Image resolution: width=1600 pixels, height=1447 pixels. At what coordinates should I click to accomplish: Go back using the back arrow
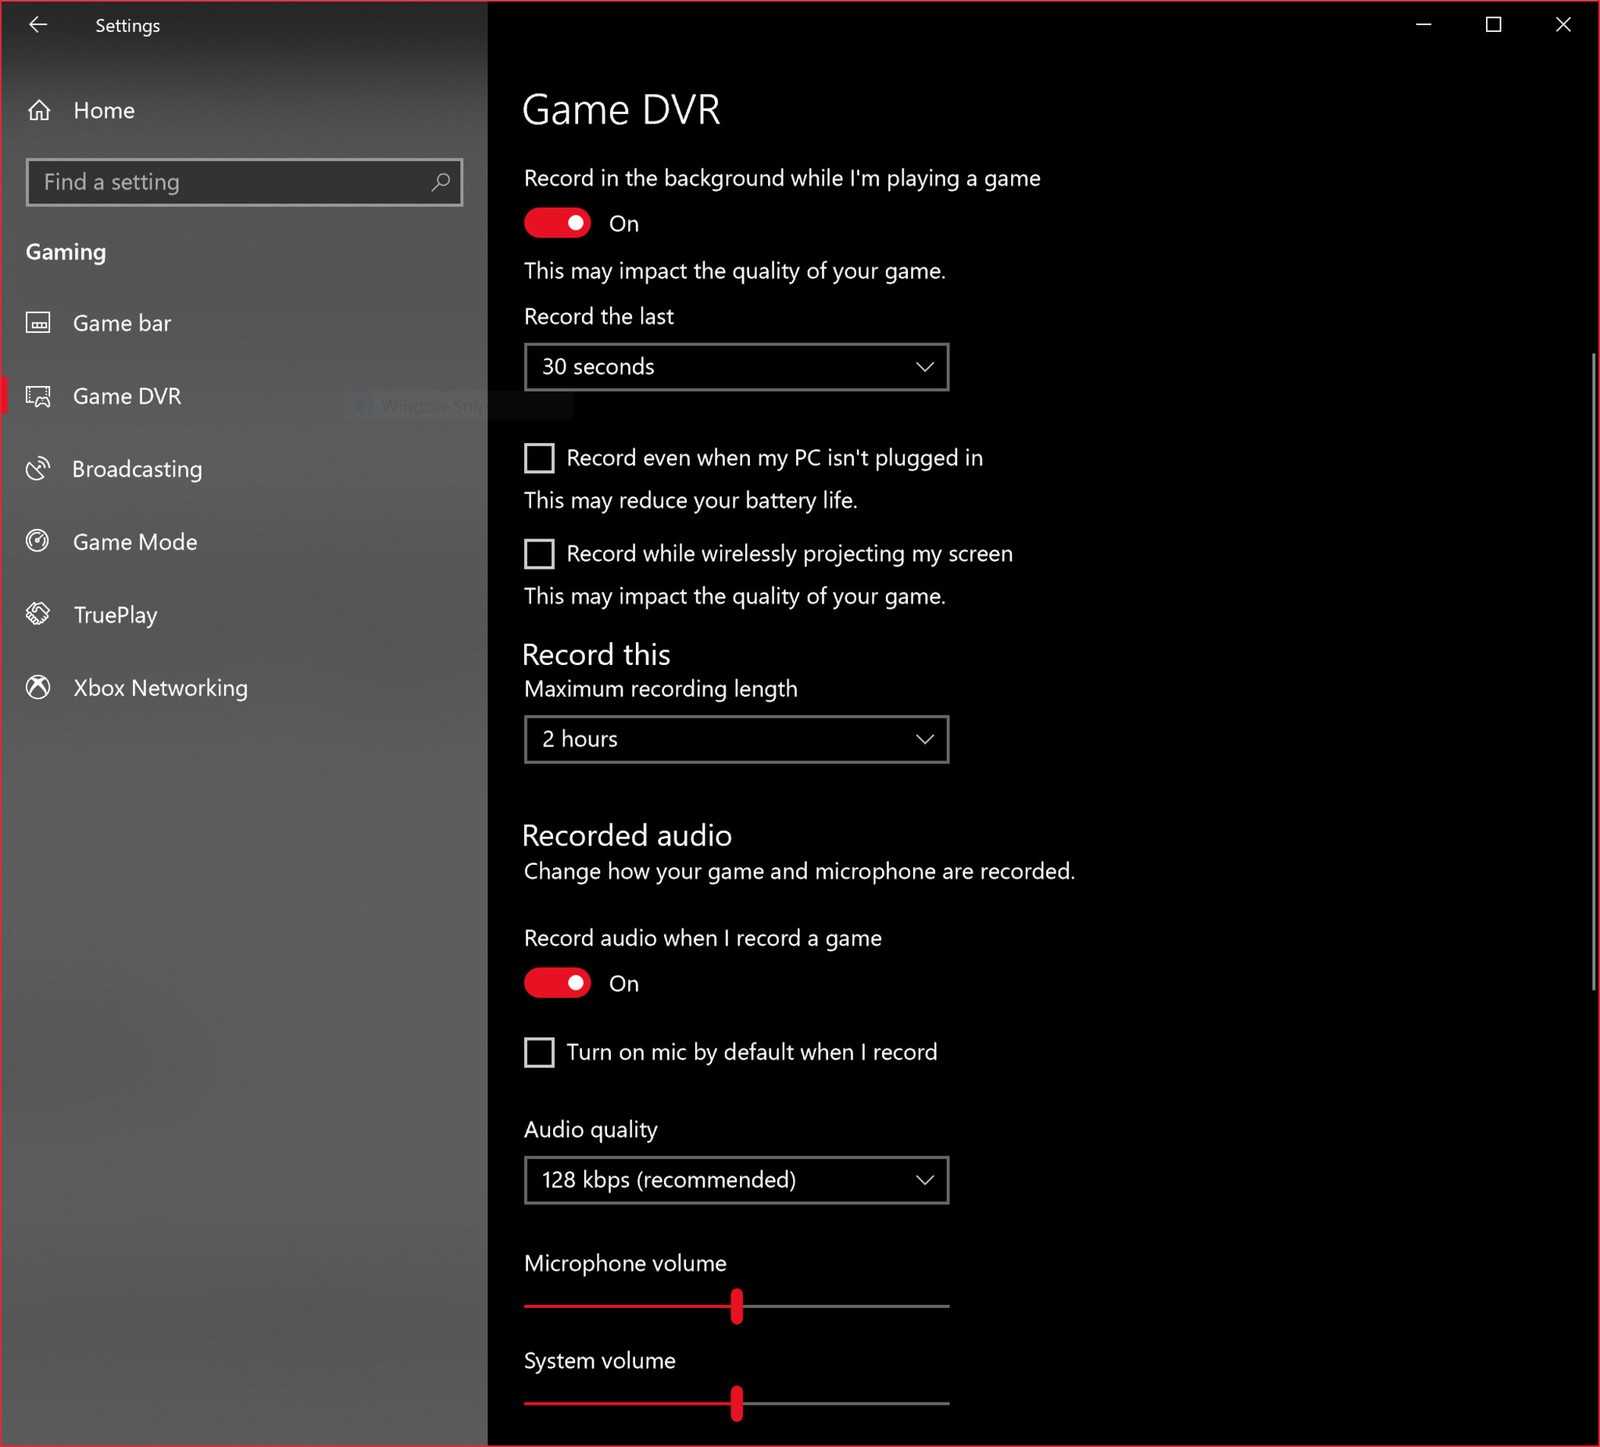point(38,25)
